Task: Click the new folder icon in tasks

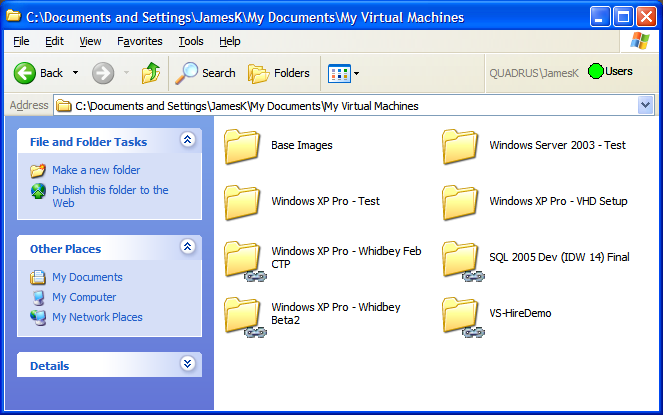Action: click(38, 170)
